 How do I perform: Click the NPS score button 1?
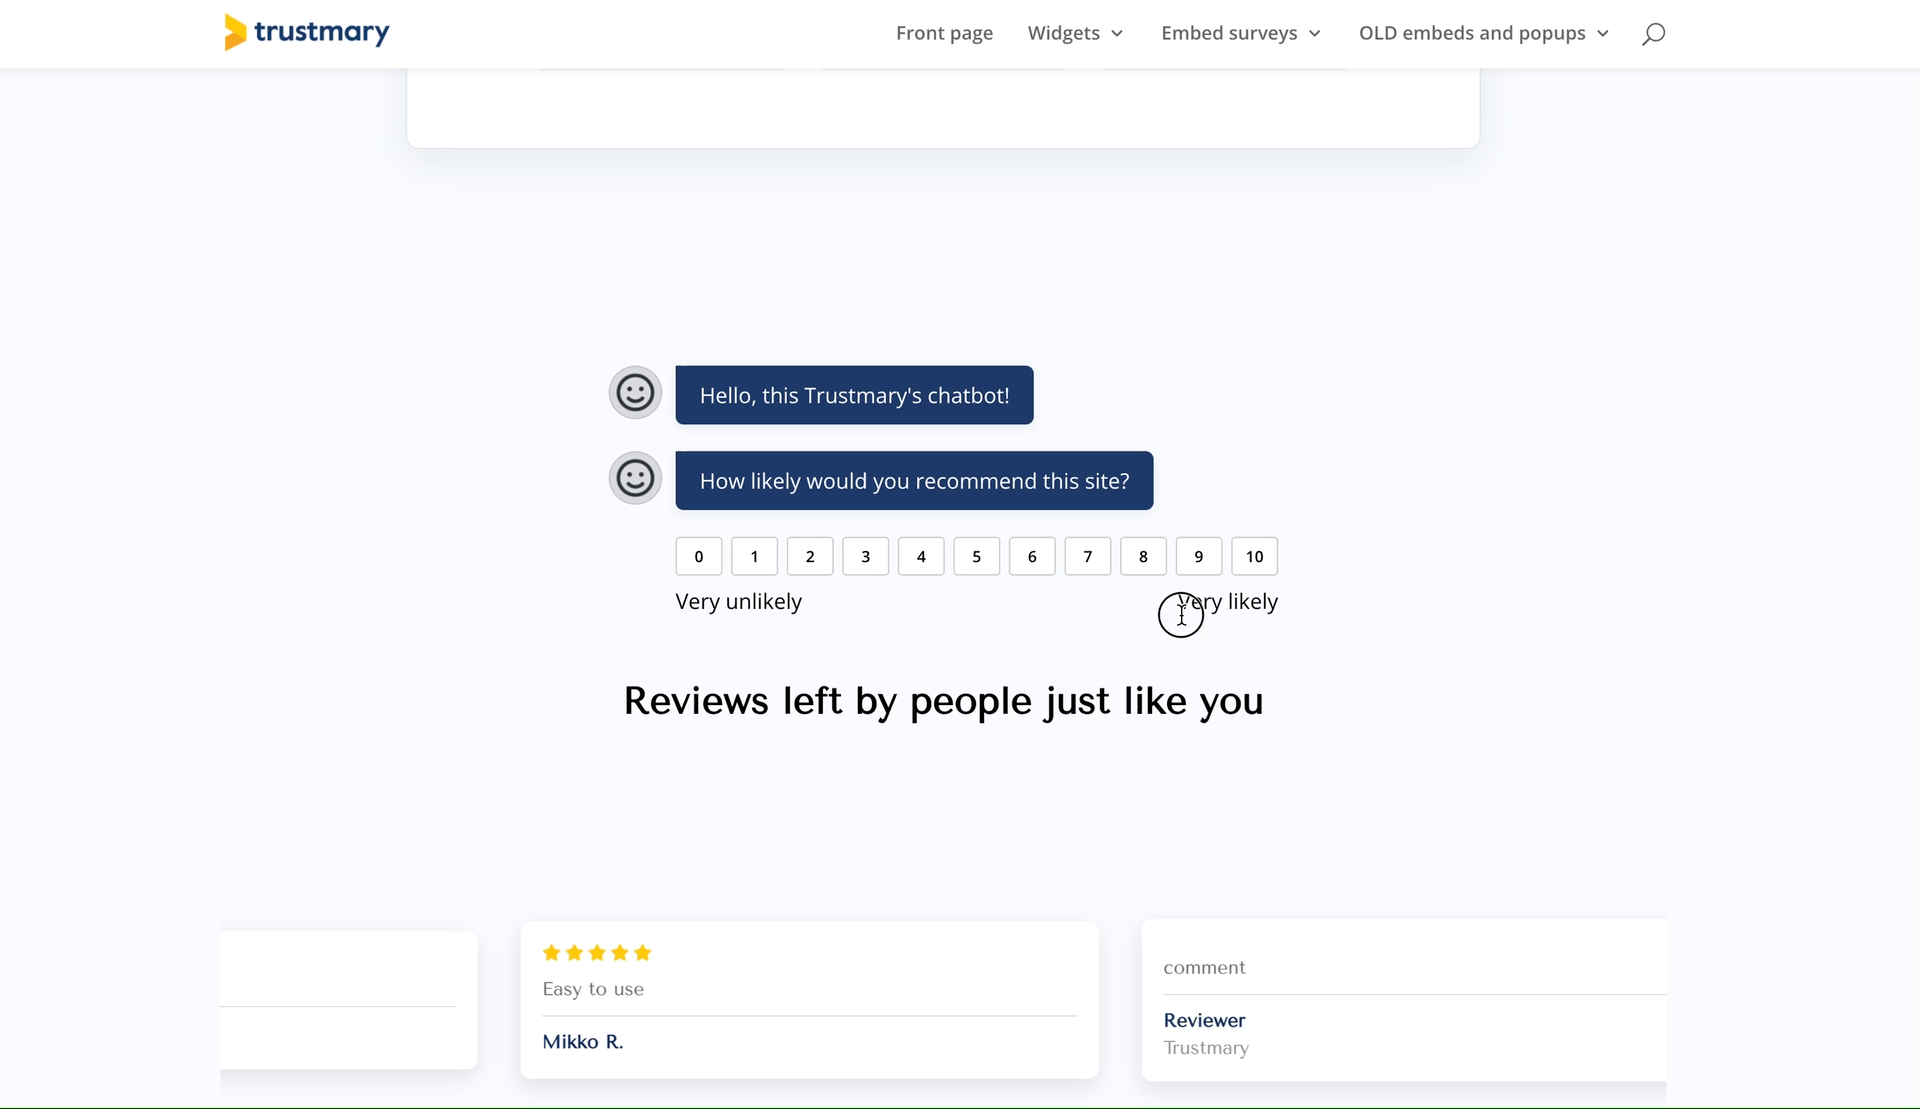pos(755,556)
